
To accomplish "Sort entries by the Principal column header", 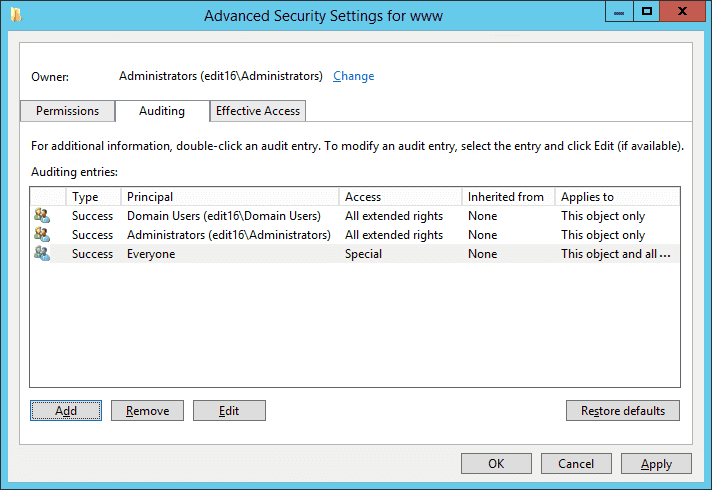I will click(230, 197).
